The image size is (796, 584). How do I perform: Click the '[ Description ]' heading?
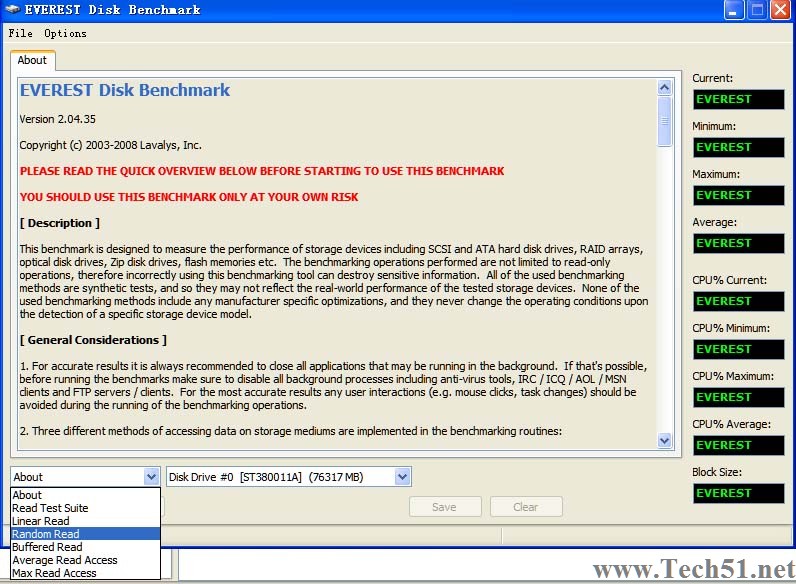coord(60,223)
